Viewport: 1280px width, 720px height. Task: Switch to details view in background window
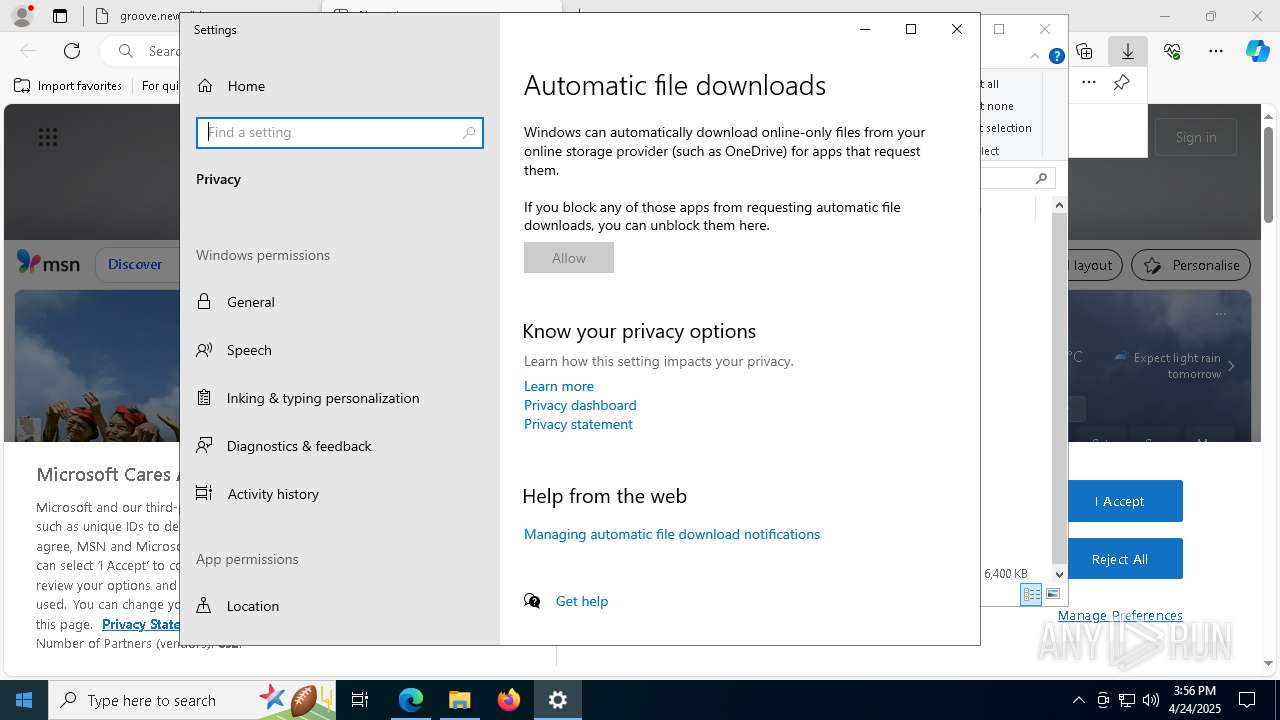pos(1031,594)
